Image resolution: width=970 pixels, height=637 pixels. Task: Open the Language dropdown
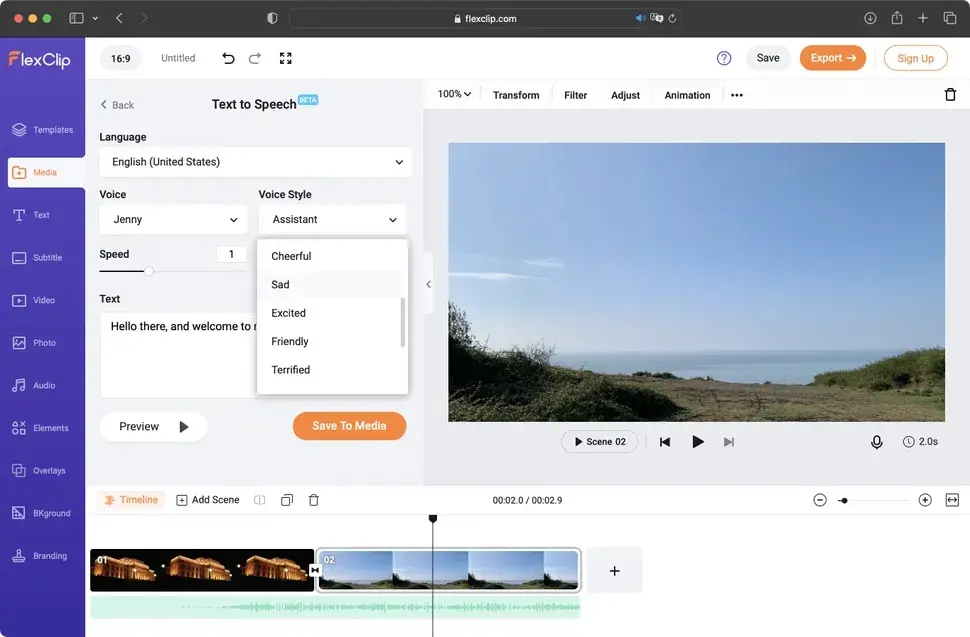(x=255, y=162)
